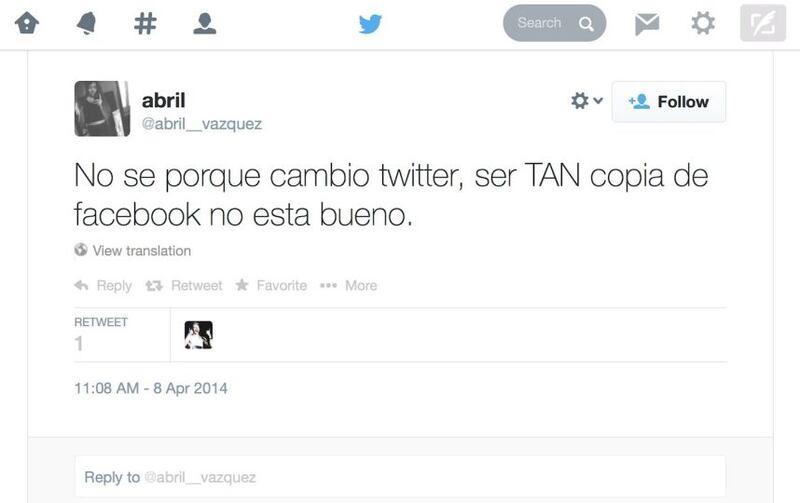Open the Discover hashtag icon
The height and width of the screenshot is (503, 800).
(145, 23)
